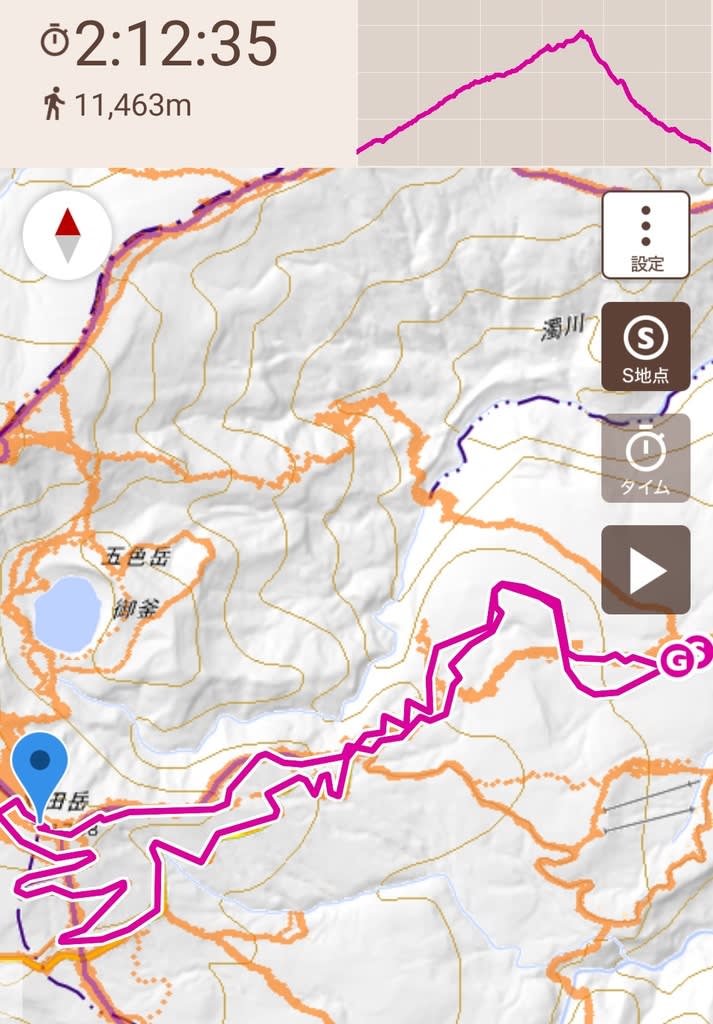Tap the elevation graph peak point
The width and height of the screenshot is (713, 1024).
point(581,32)
